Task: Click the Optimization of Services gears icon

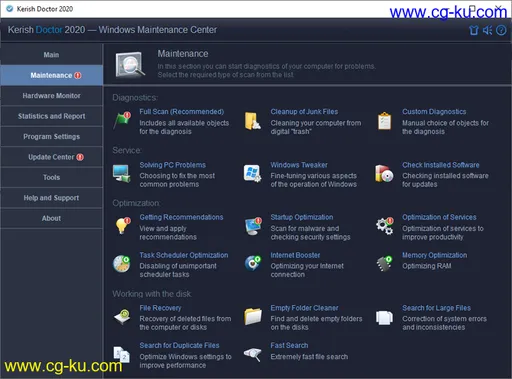Action: coord(385,226)
